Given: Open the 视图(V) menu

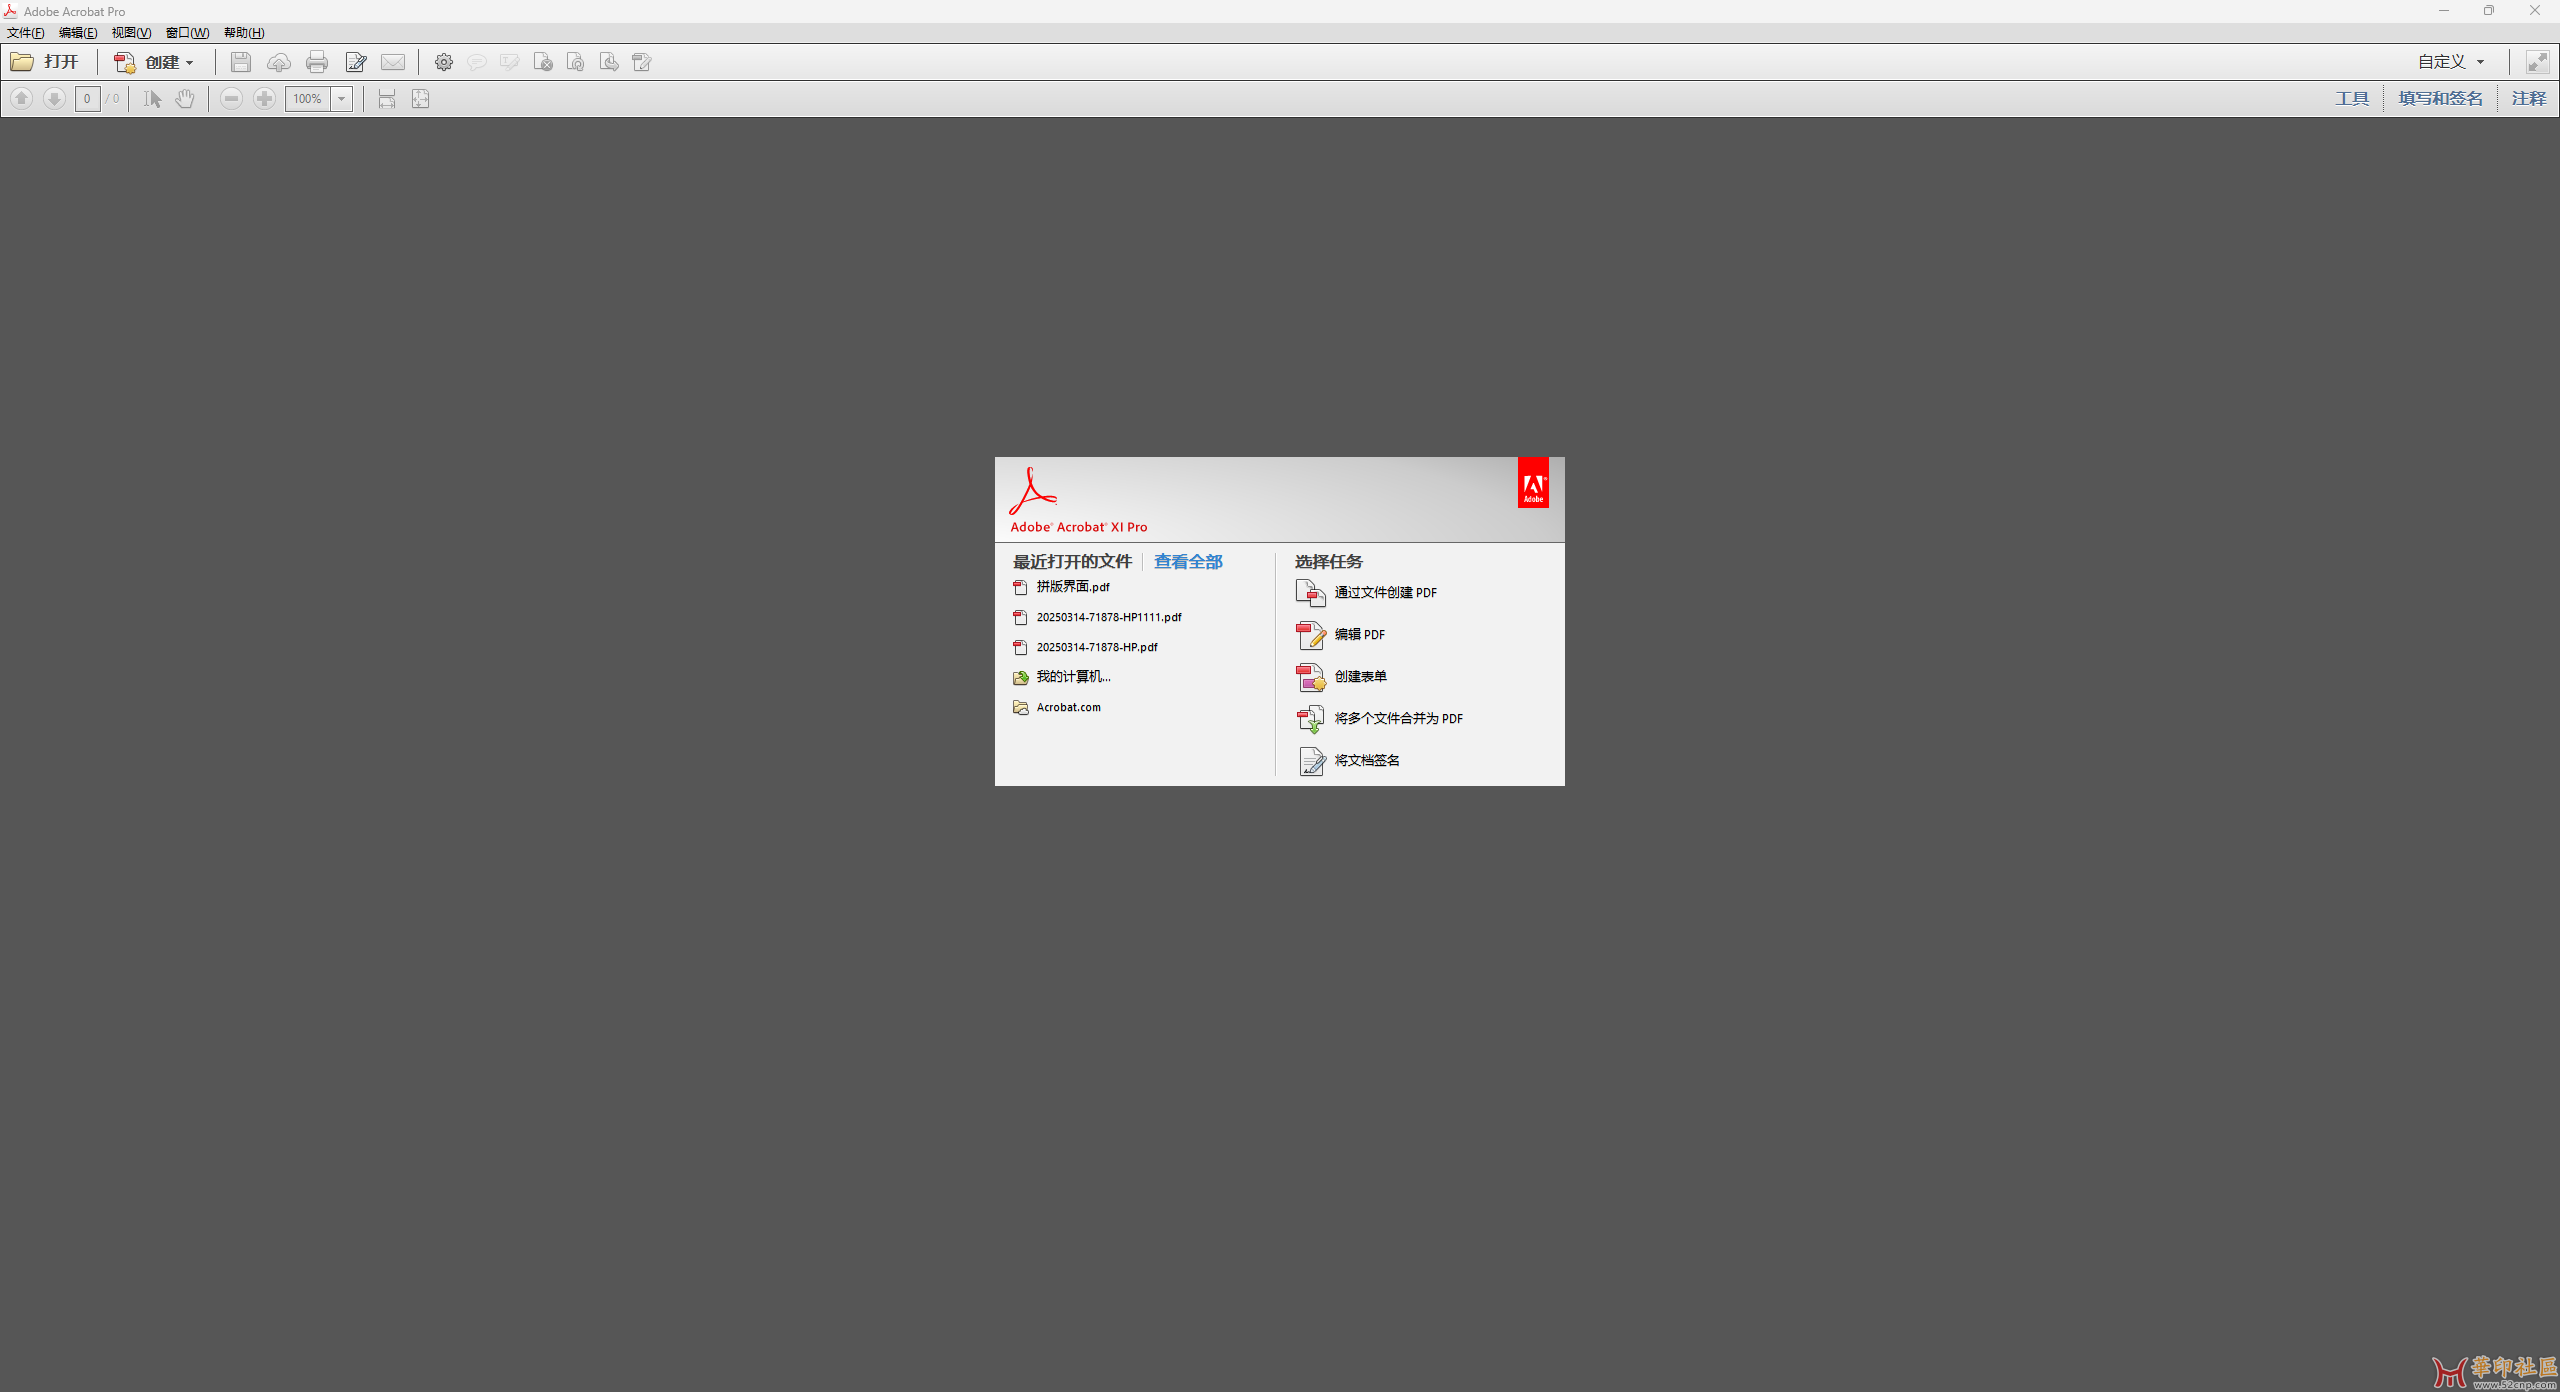Looking at the screenshot, I should (131, 33).
